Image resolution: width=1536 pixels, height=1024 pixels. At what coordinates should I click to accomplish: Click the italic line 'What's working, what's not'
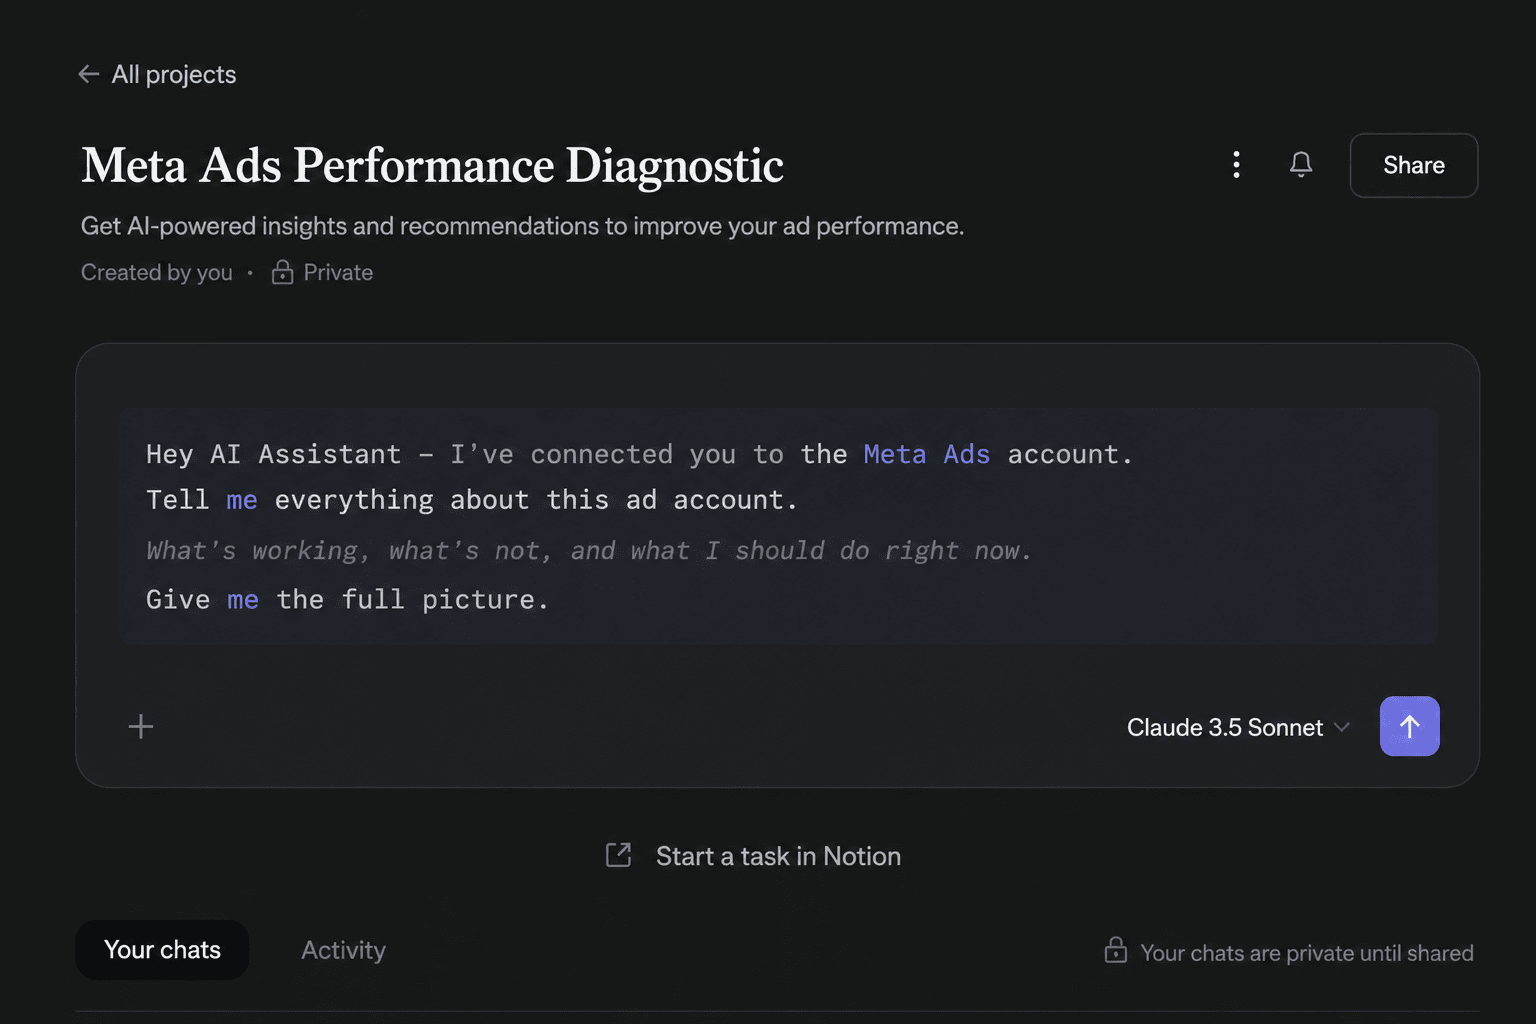(x=588, y=550)
